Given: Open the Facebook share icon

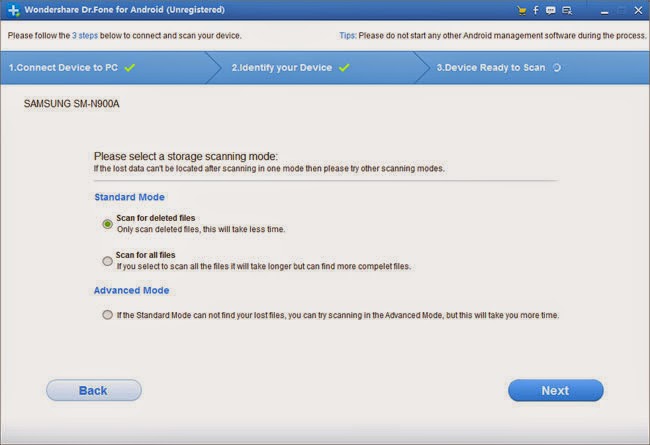Looking at the screenshot, I should tap(536, 10).
